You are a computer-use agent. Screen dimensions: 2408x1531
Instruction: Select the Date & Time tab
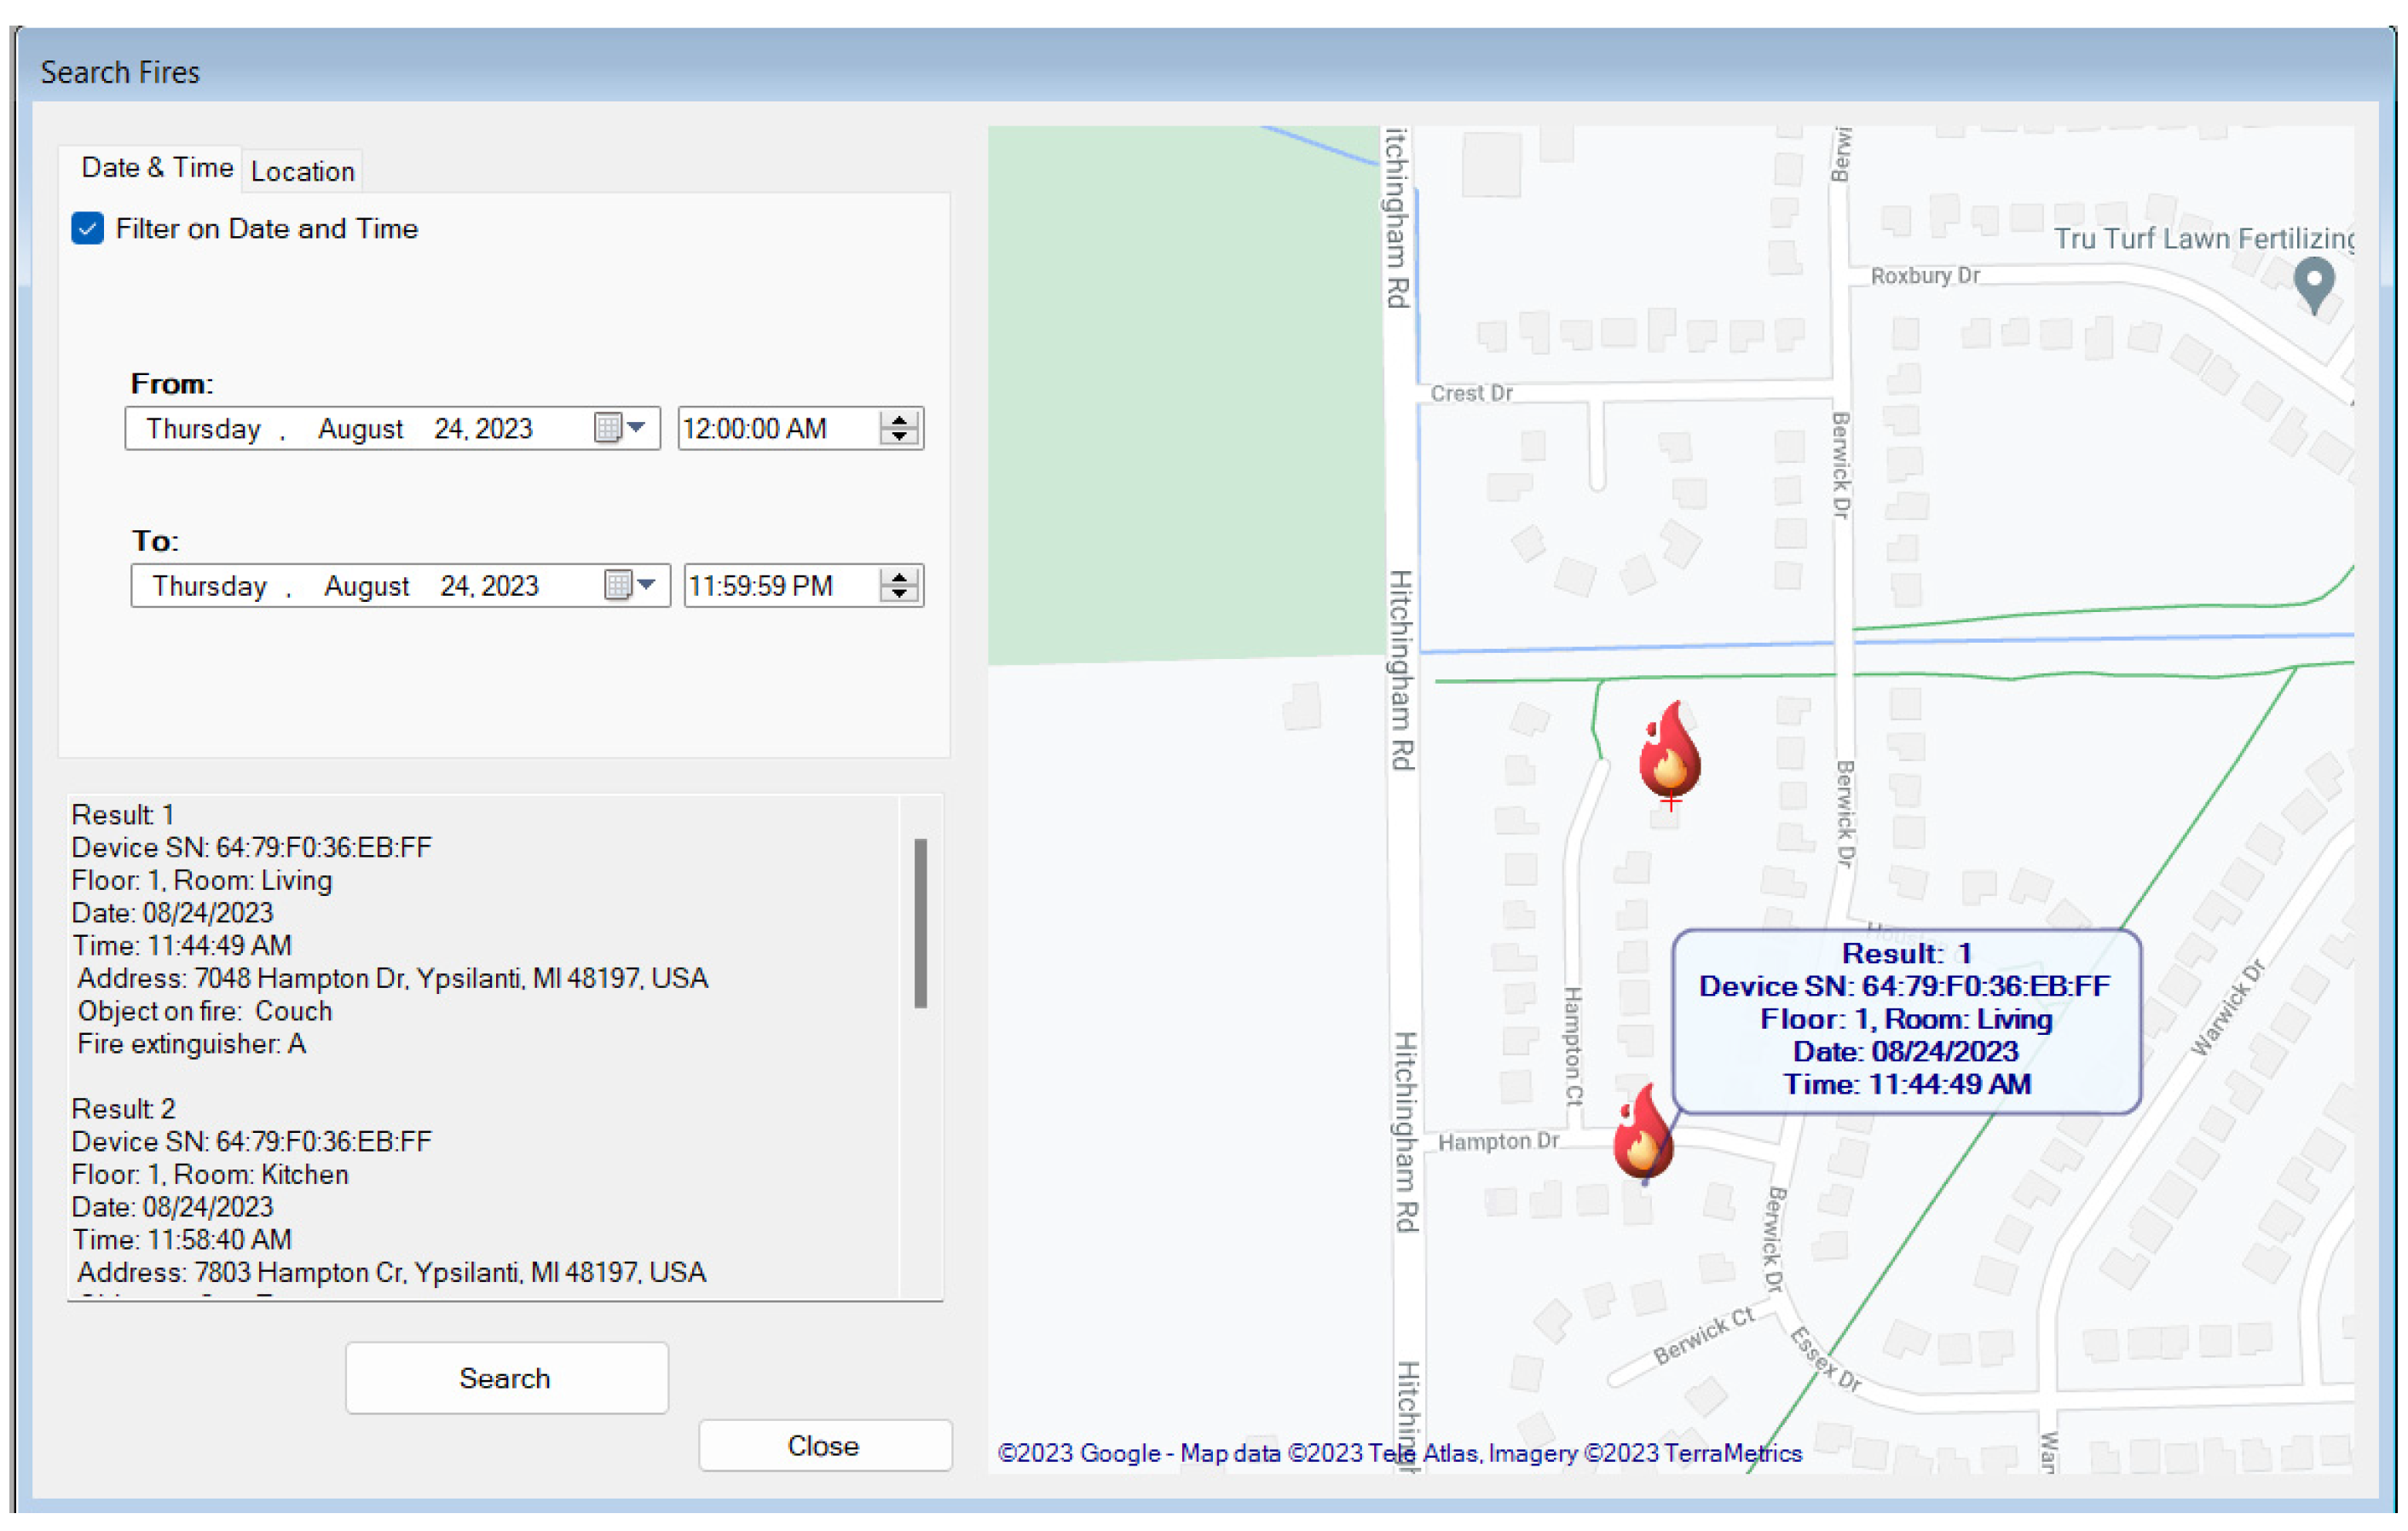click(157, 167)
